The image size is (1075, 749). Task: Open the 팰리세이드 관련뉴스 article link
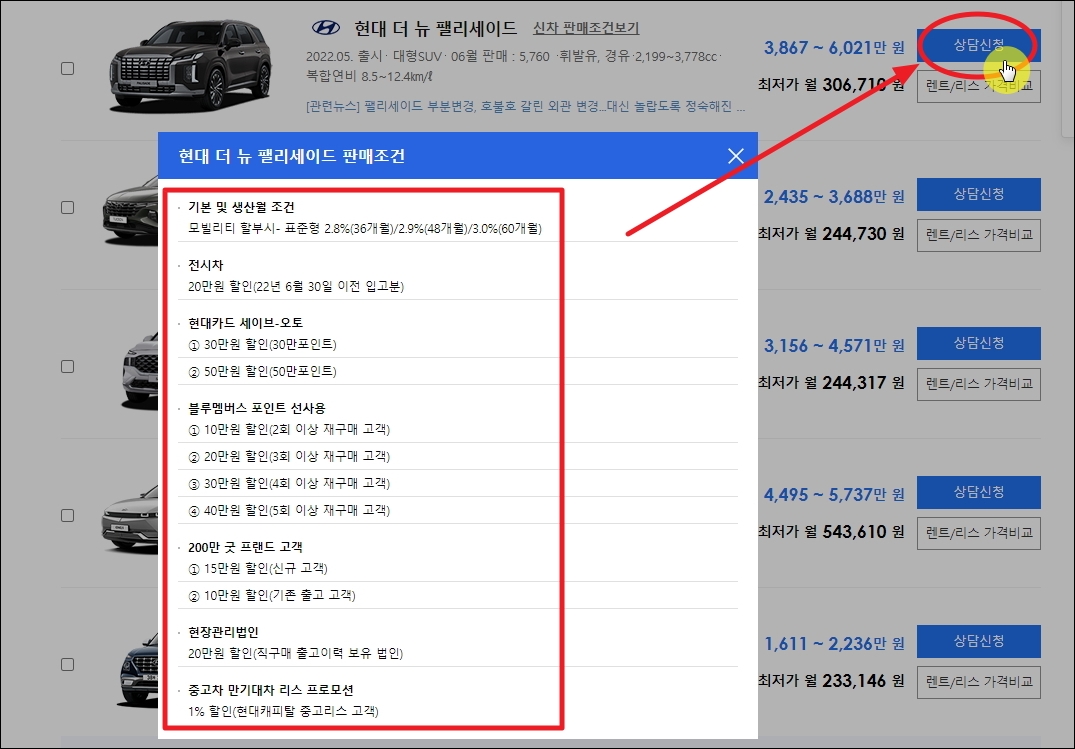coord(525,107)
